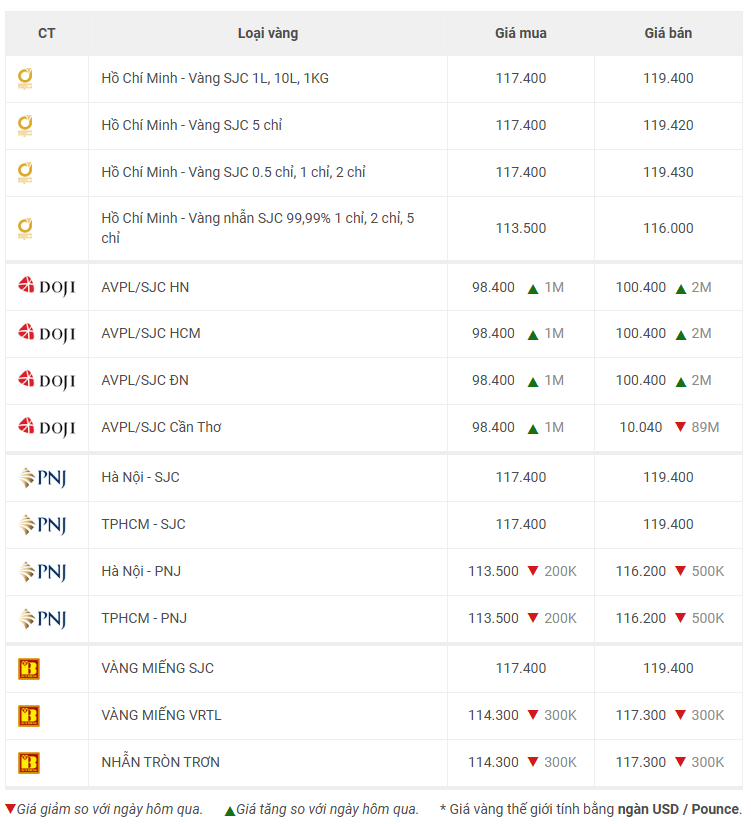This screenshot has width=751, height=824.
Task: Click 500K change in TPHCM - PNJ sell price
Action: [708, 619]
